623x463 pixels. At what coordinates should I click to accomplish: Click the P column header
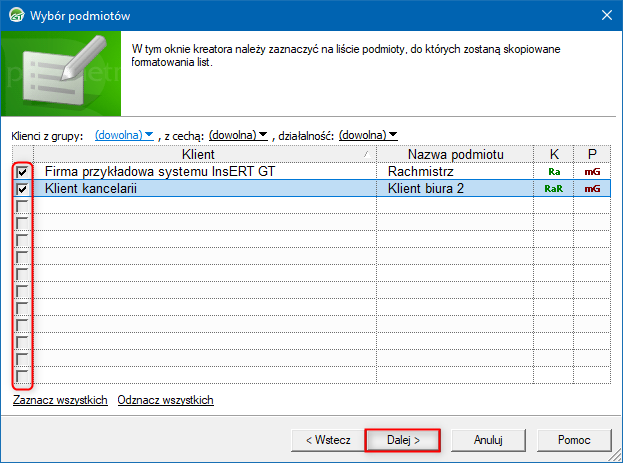pyautogui.click(x=592, y=154)
